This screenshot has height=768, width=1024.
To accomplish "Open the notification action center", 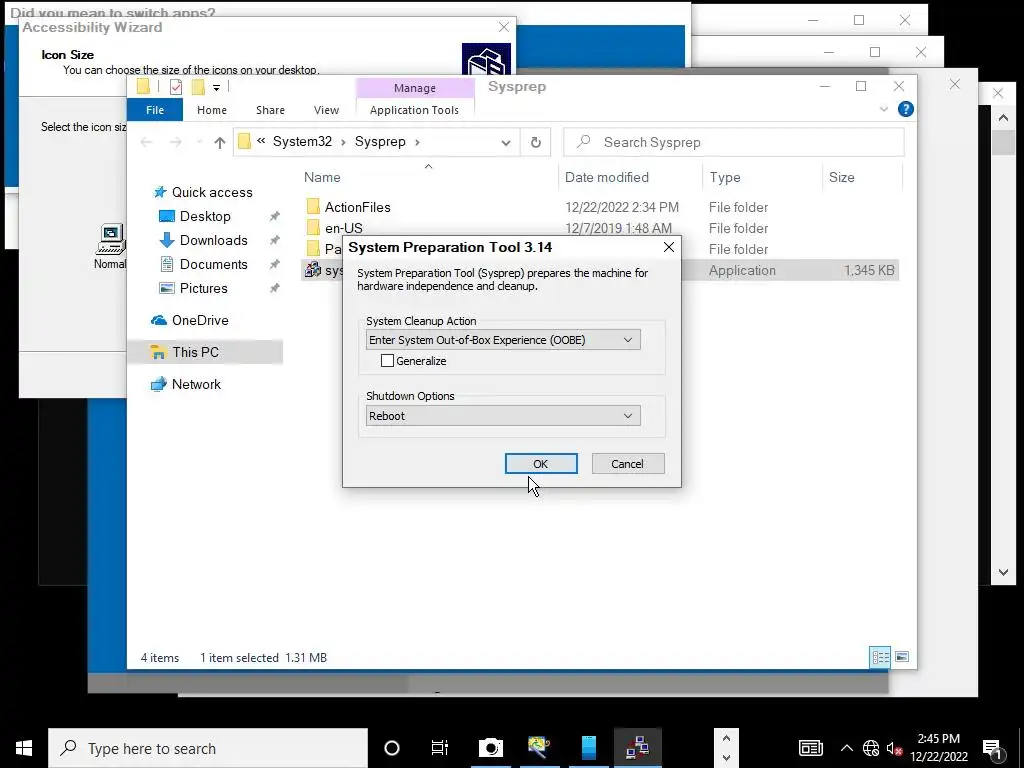I will coord(993,748).
